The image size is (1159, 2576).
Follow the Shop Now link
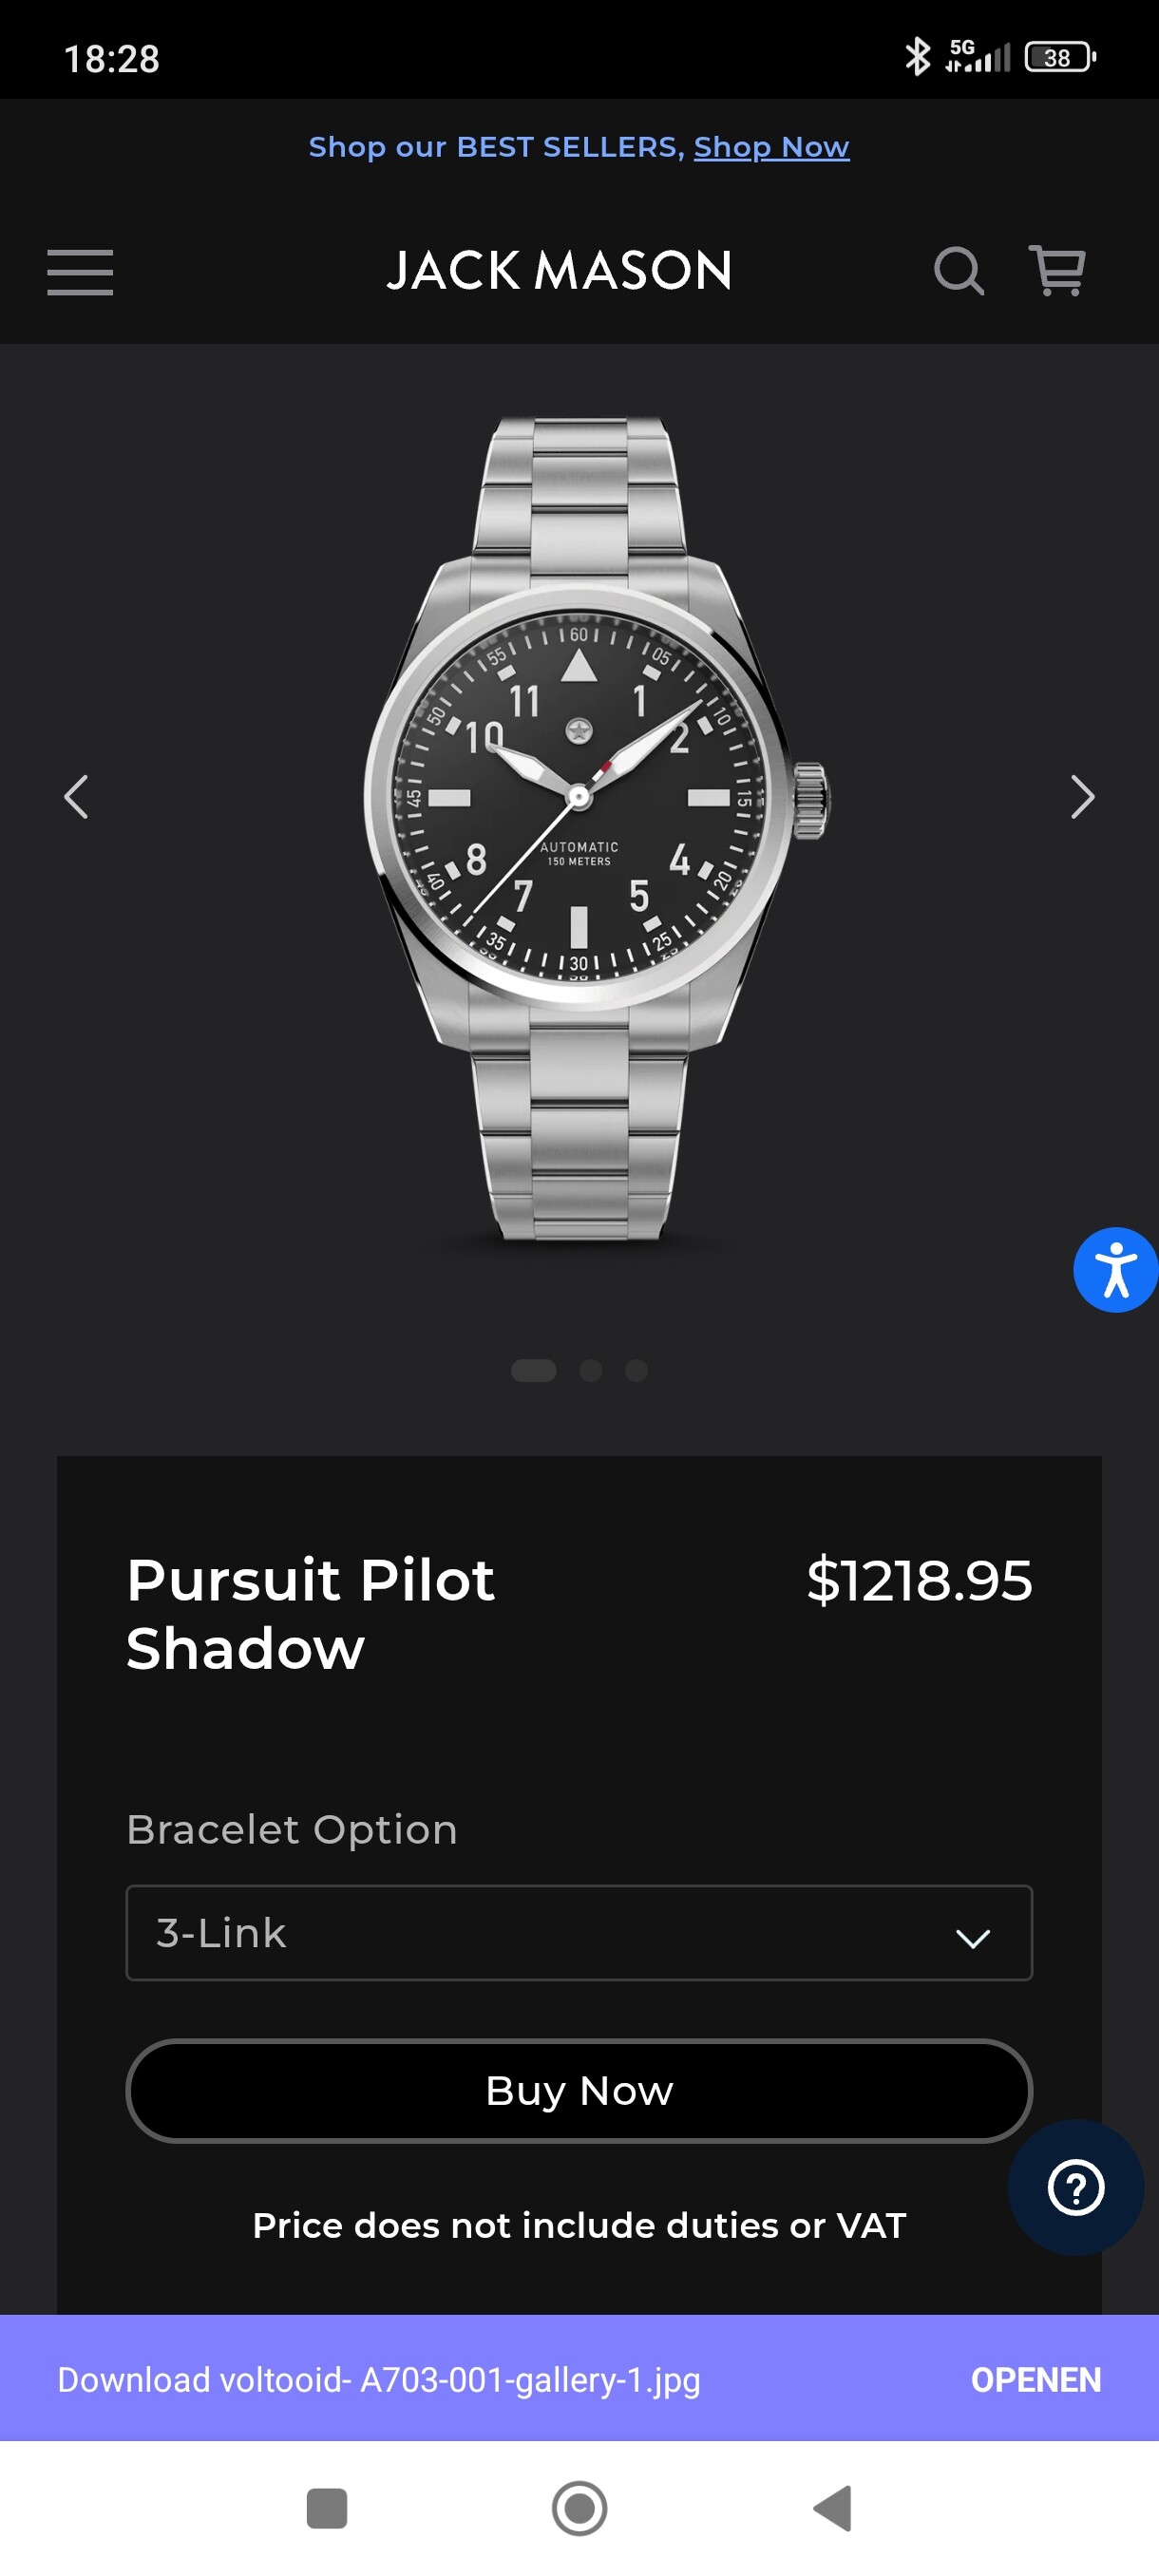[771, 148]
